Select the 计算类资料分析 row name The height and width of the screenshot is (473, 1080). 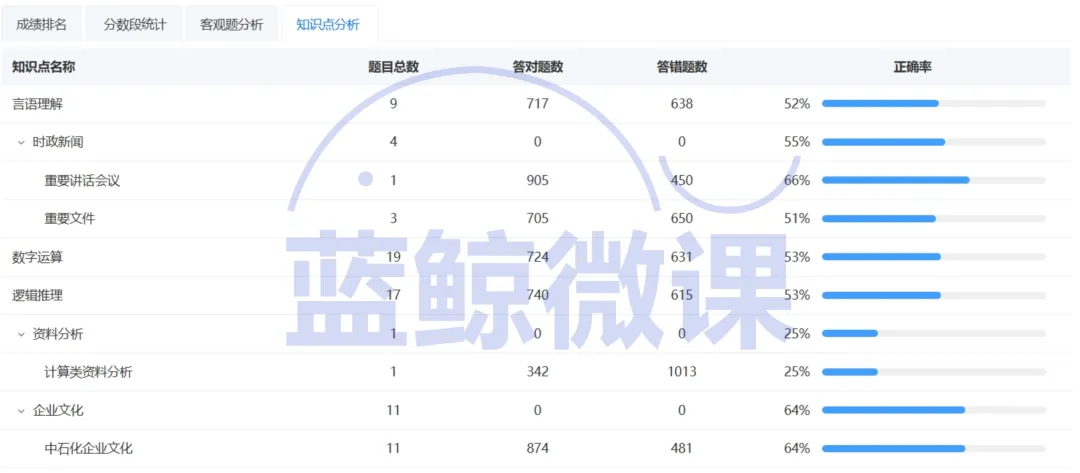88,372
